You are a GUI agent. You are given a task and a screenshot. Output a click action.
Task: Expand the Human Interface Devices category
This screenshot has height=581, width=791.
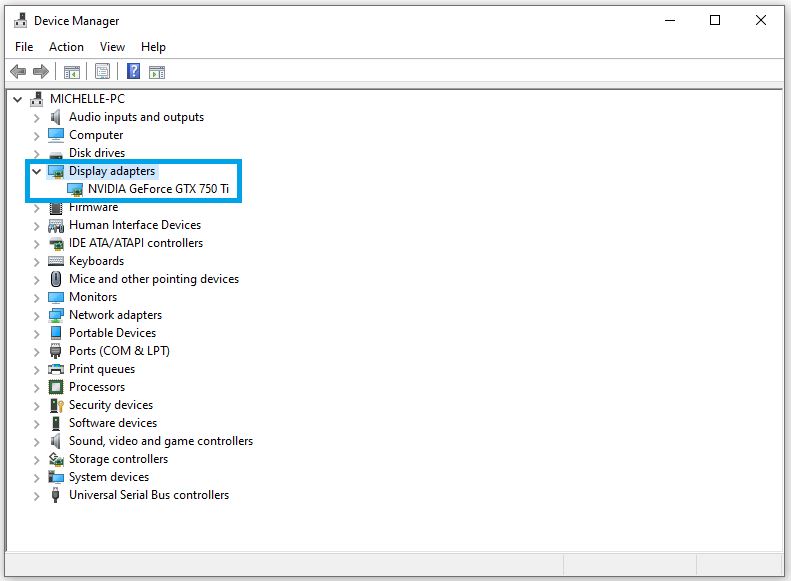[x=36, y=226]
